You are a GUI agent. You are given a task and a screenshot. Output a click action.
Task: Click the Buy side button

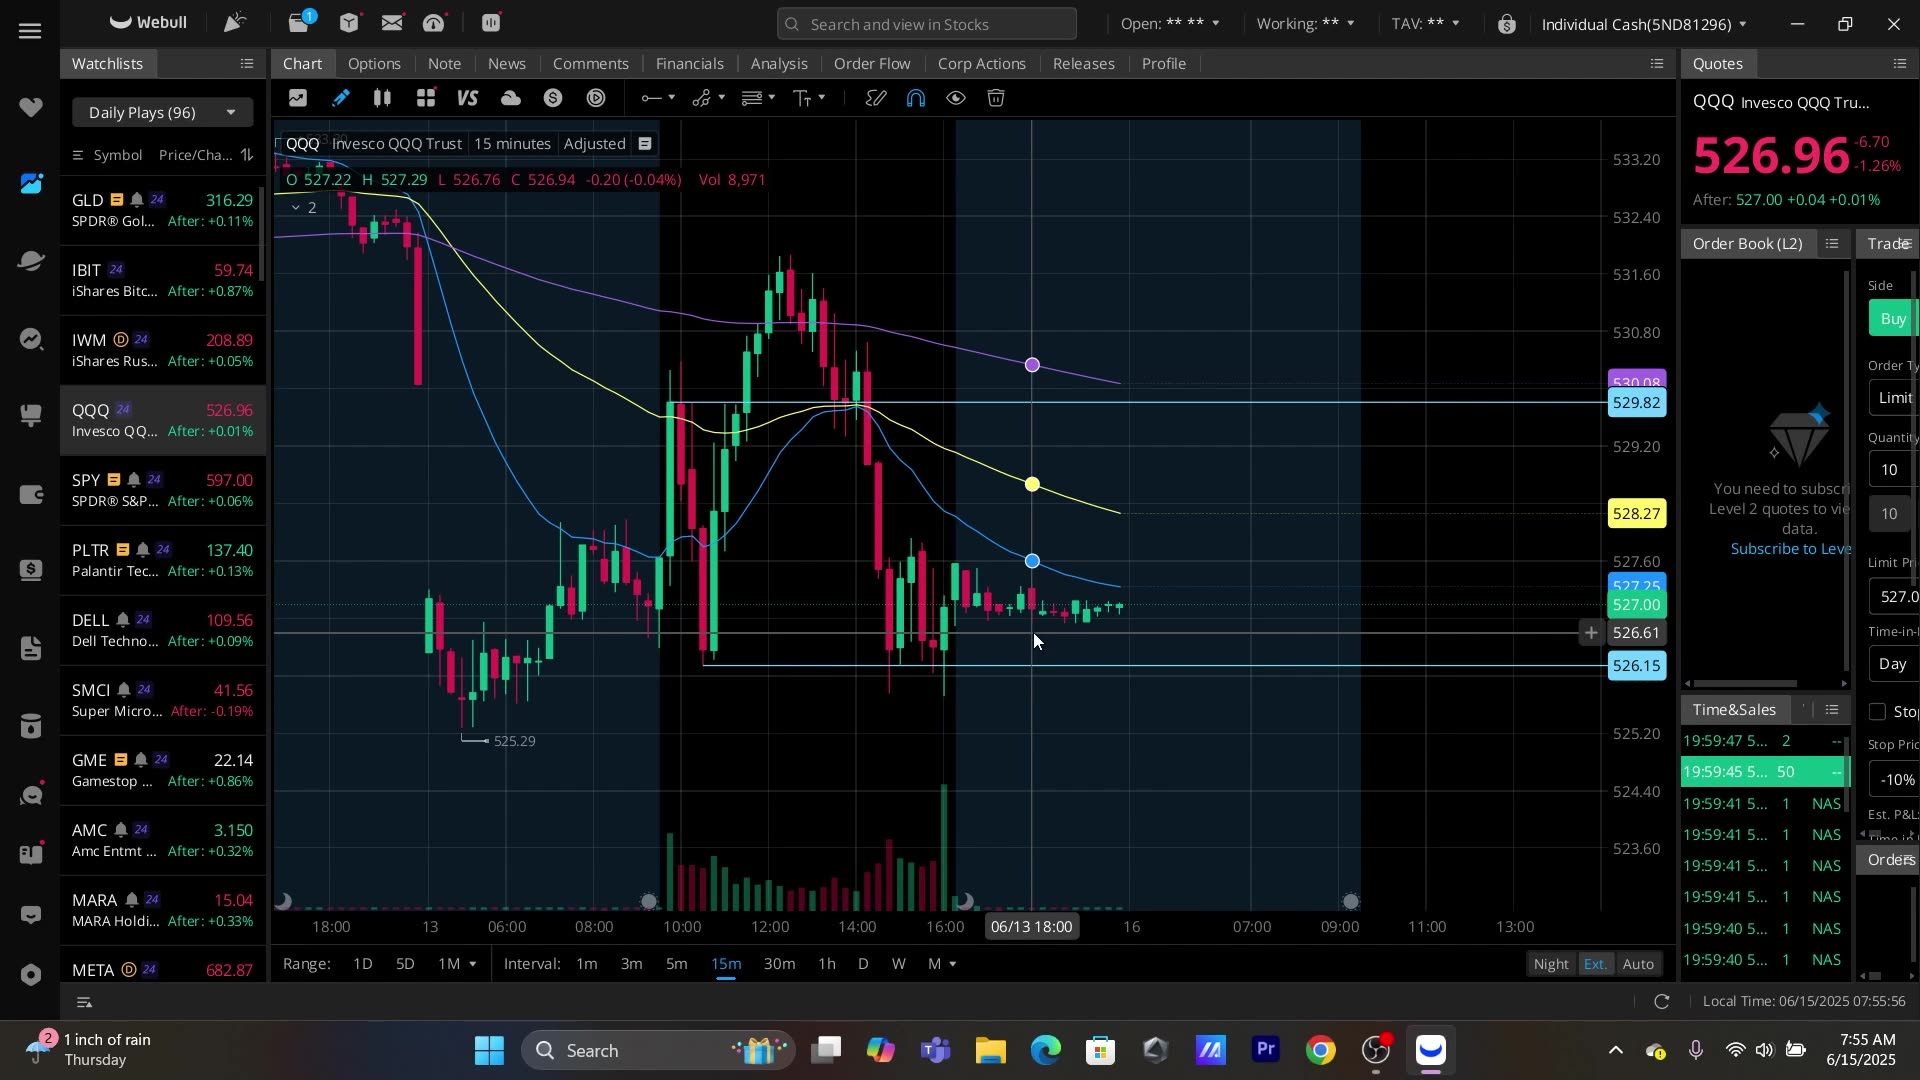(x=1895, y=318)
